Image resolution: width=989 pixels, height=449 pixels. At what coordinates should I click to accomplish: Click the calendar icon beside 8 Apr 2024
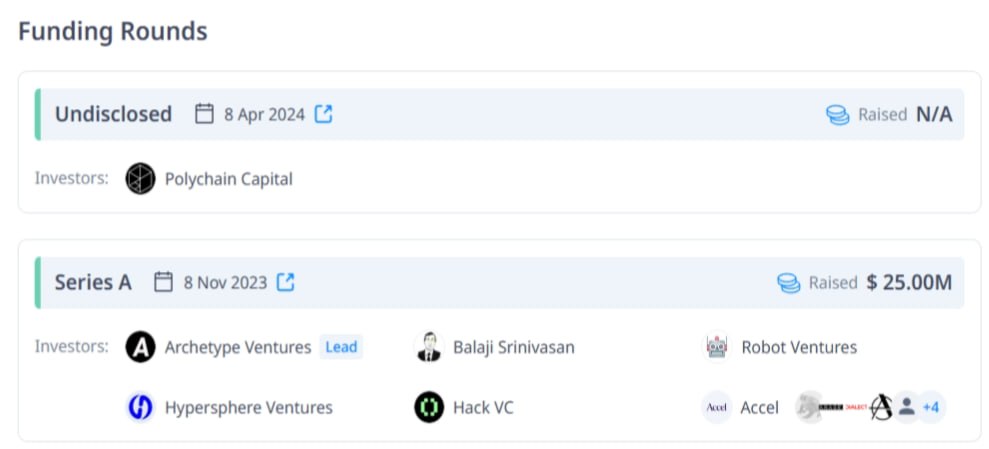click(x=204, y=114)
